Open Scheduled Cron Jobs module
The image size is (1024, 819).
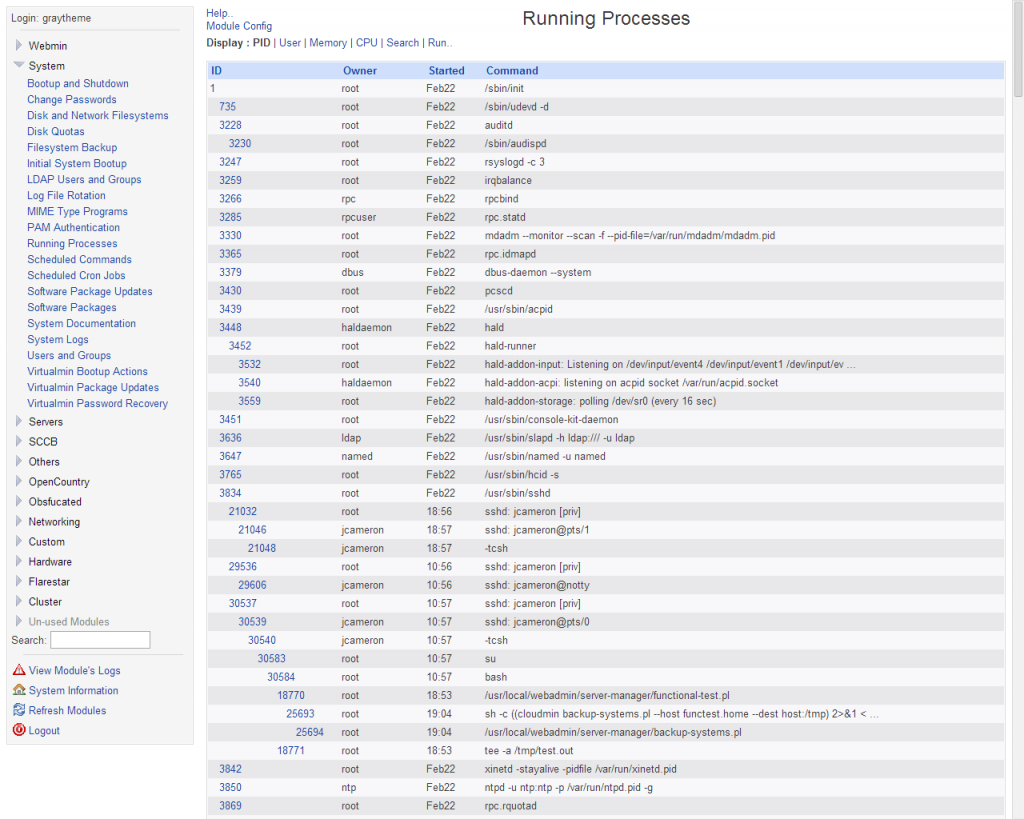75,275
